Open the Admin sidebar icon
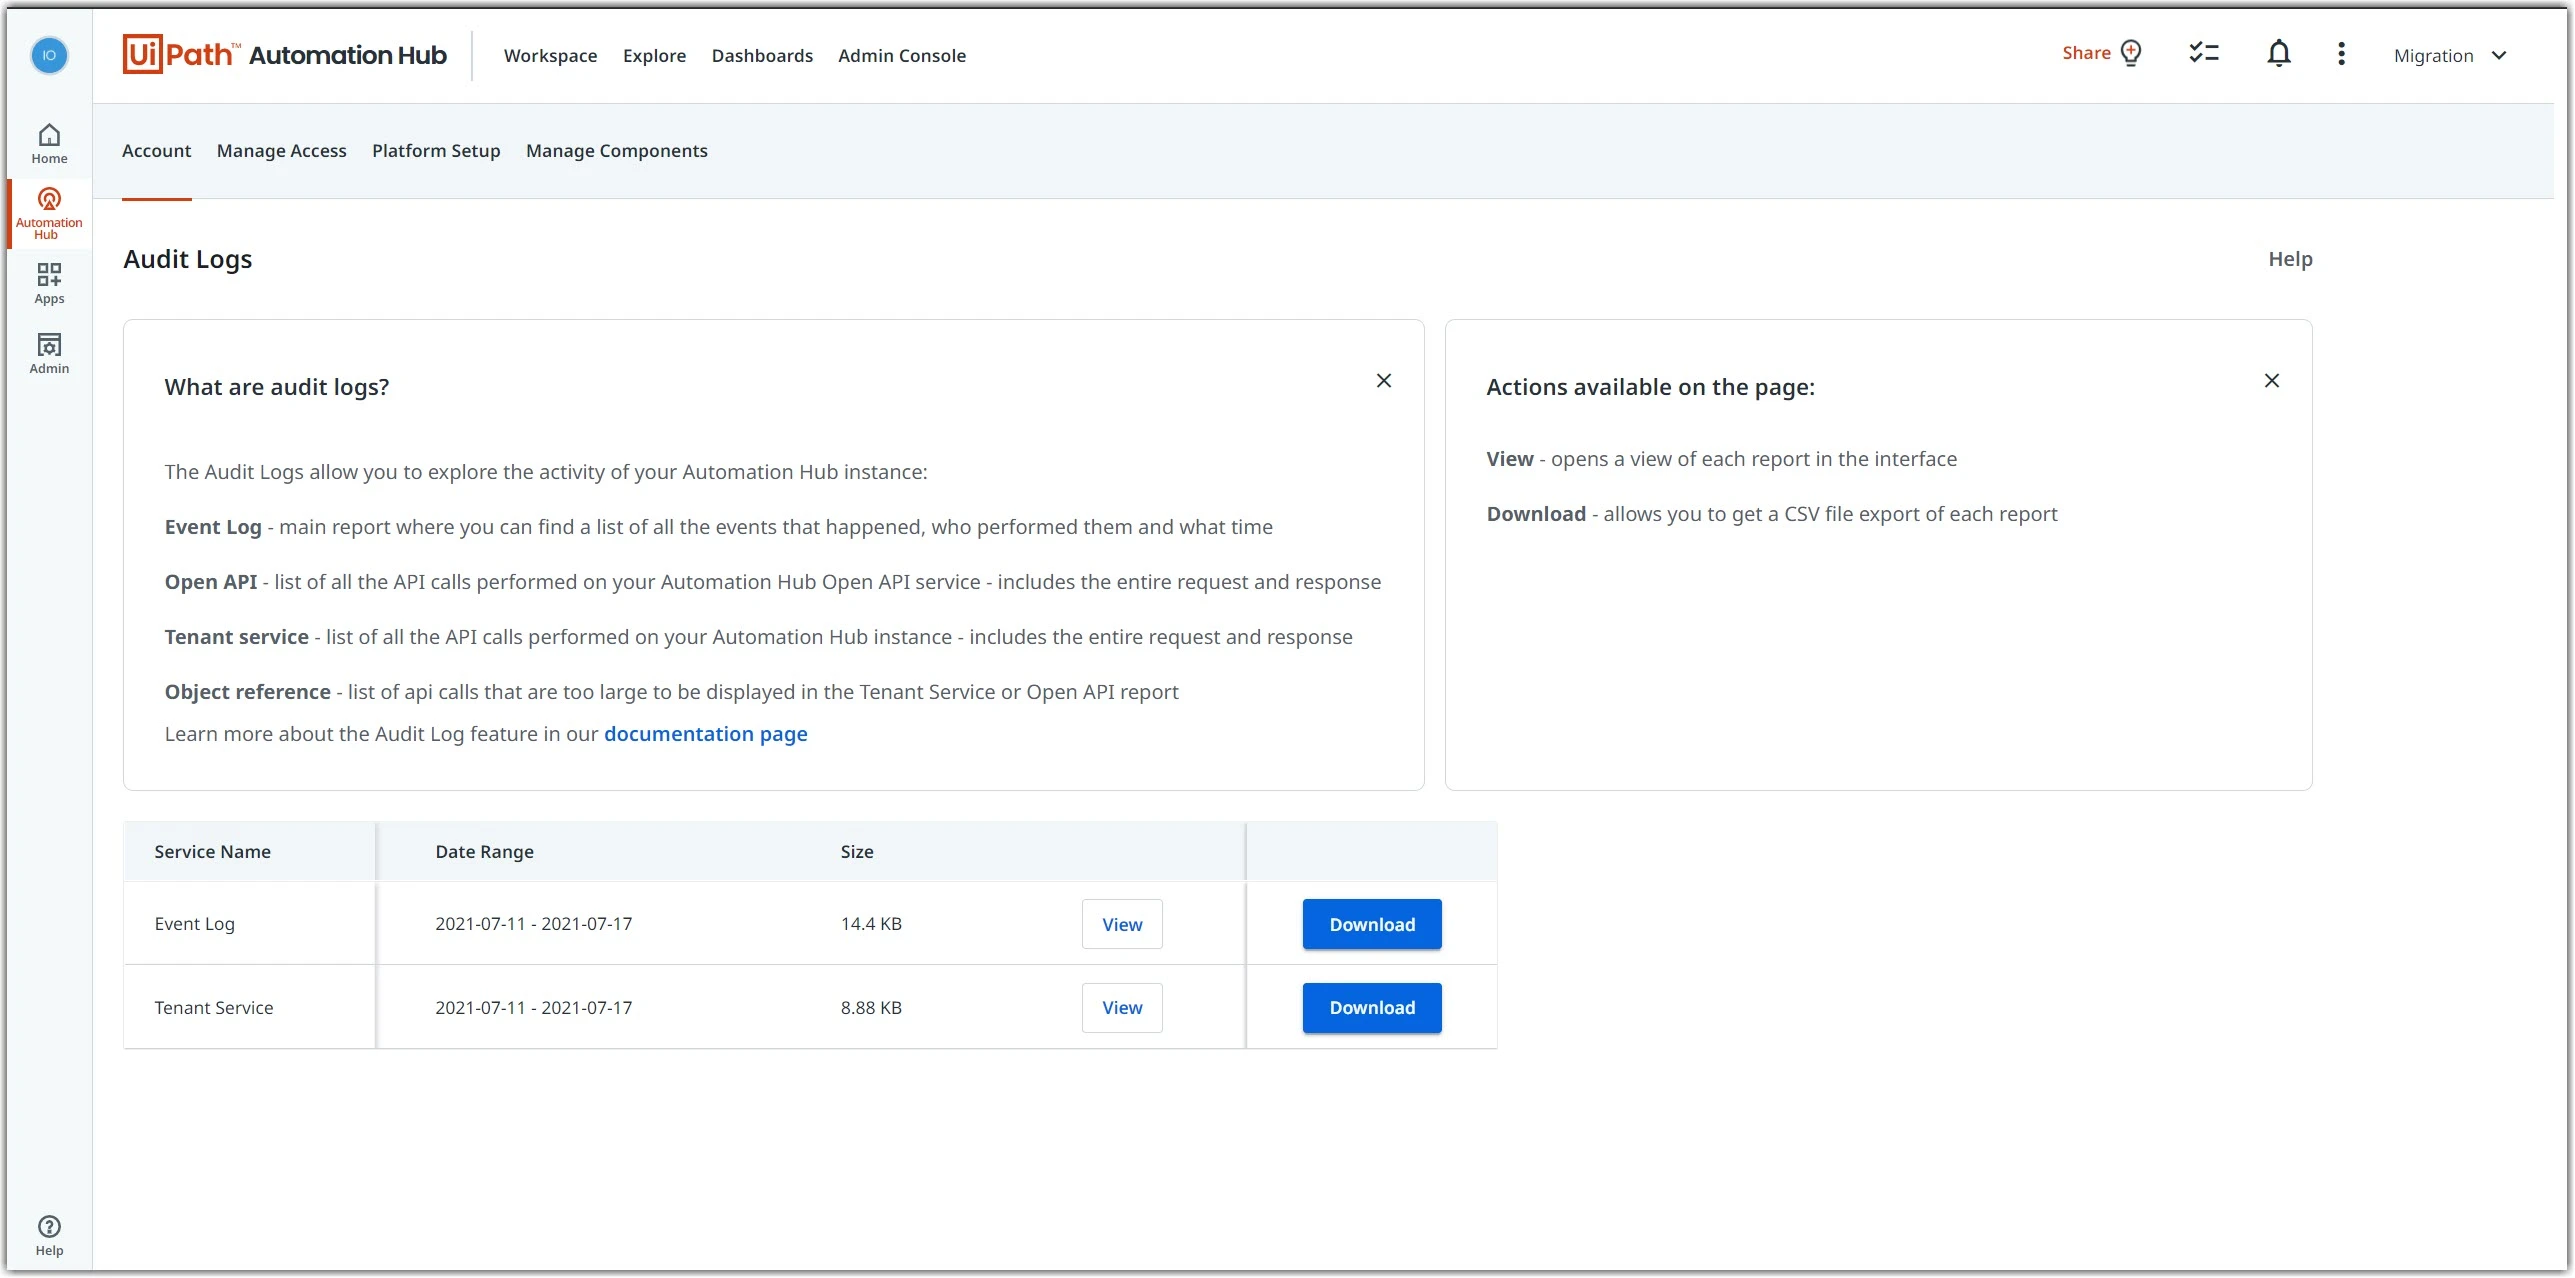2575x1278 pixels. coord(49,354)
